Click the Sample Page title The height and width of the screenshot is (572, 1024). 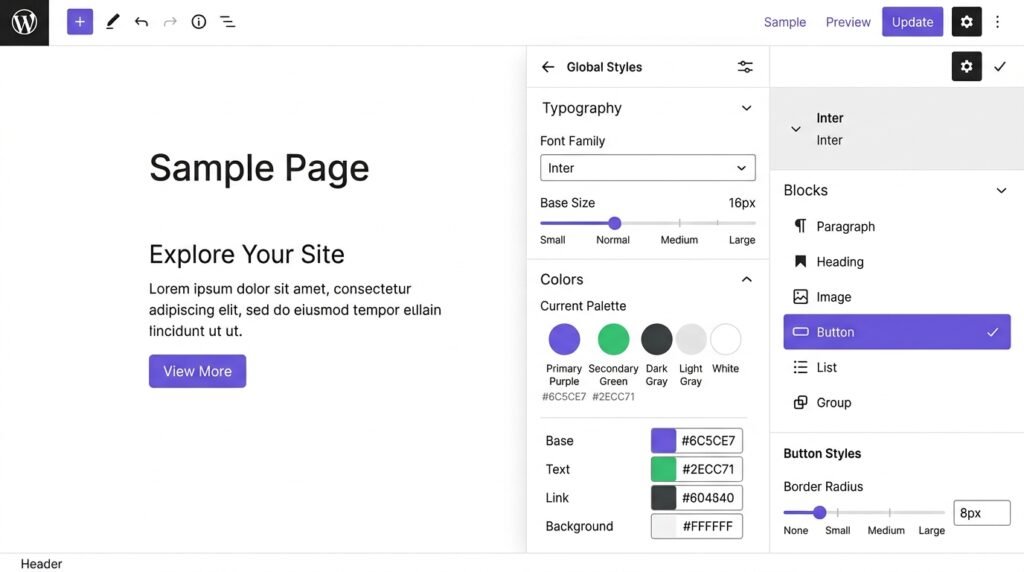pyautogui.click(x=259, y=168)
